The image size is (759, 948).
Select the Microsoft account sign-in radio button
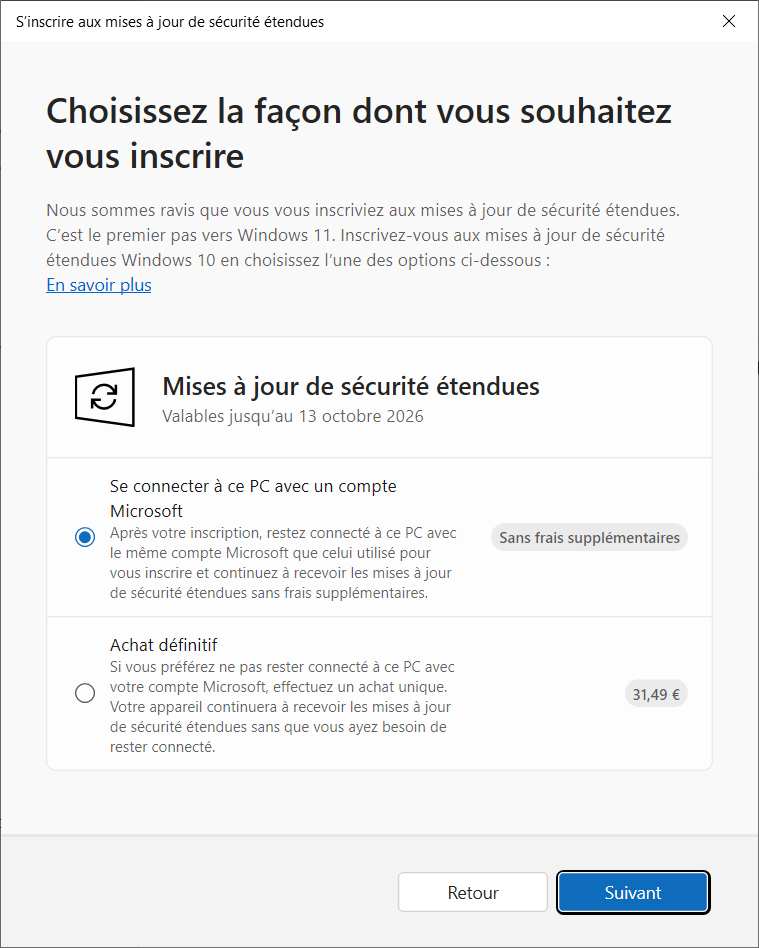pyautogui.click(x=85, y=538)
